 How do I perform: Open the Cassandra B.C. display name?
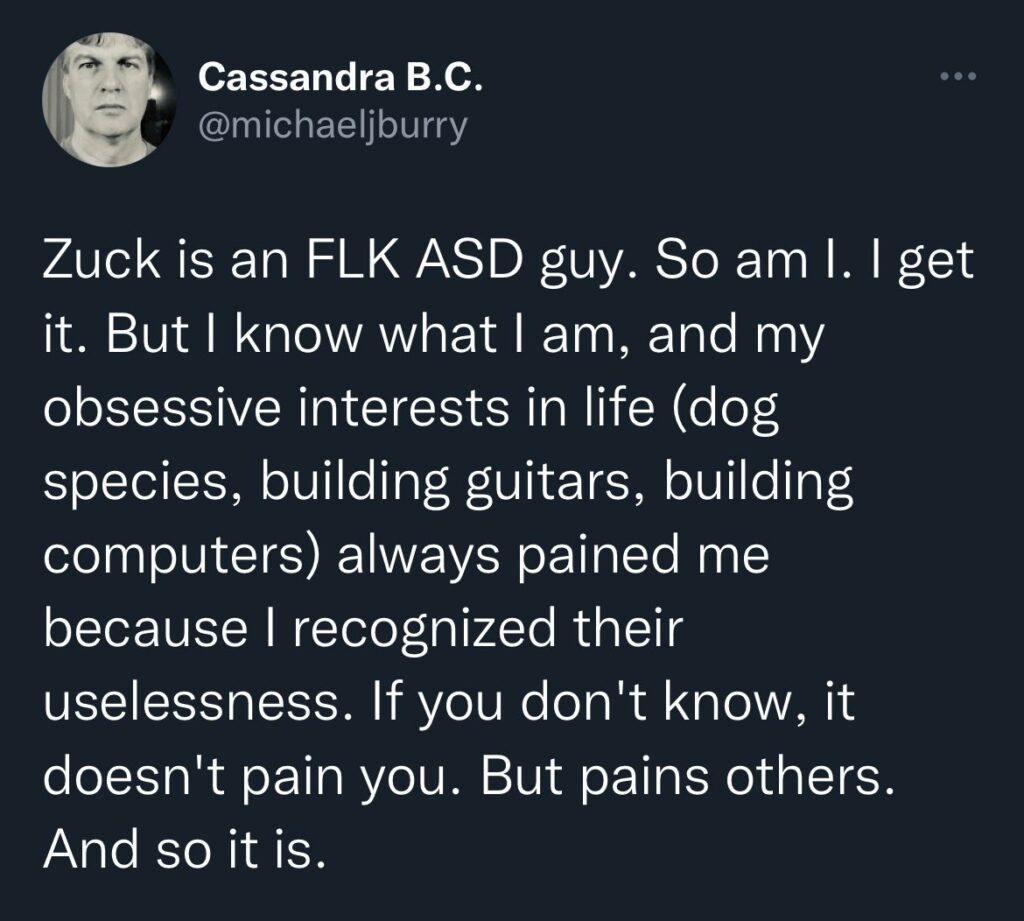[340, 78]
